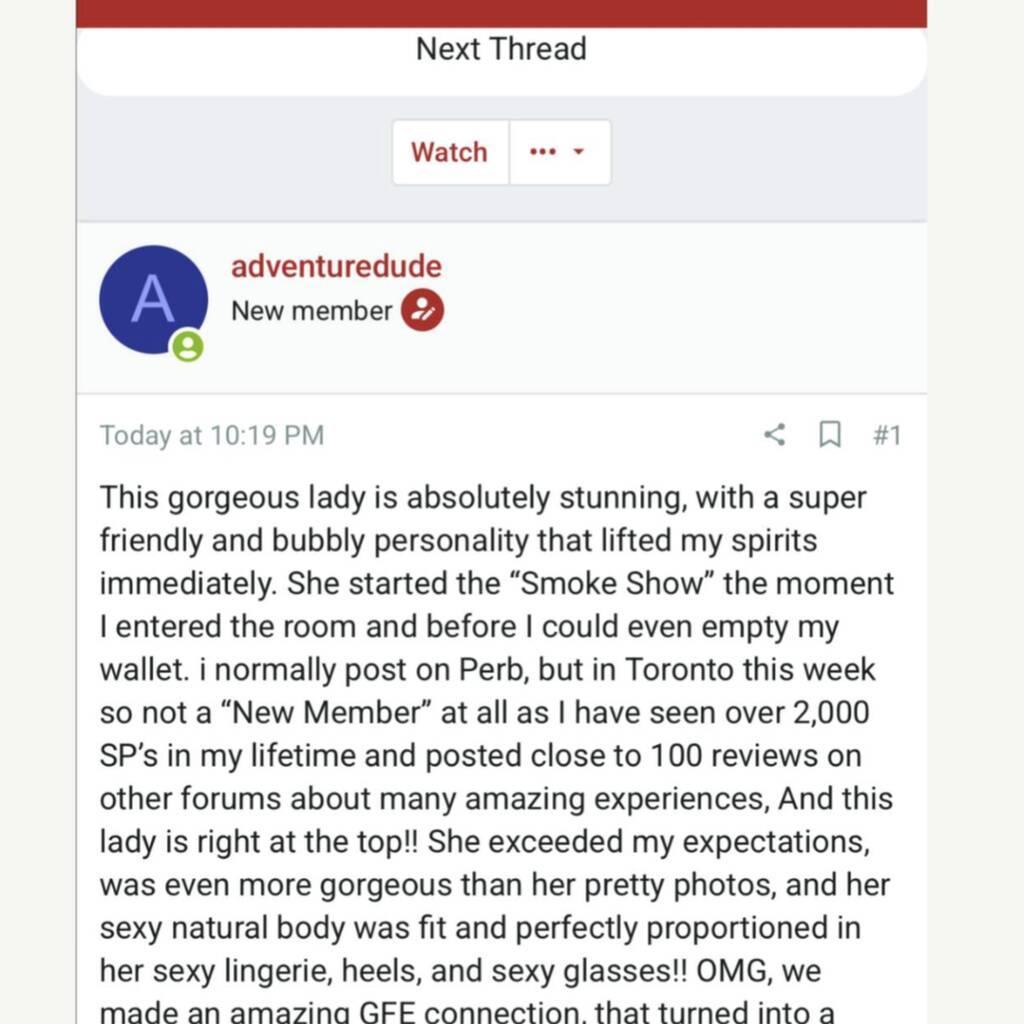
Task: Click the green online status indicator
Action: pyautogui.click(x=187, y=347)
